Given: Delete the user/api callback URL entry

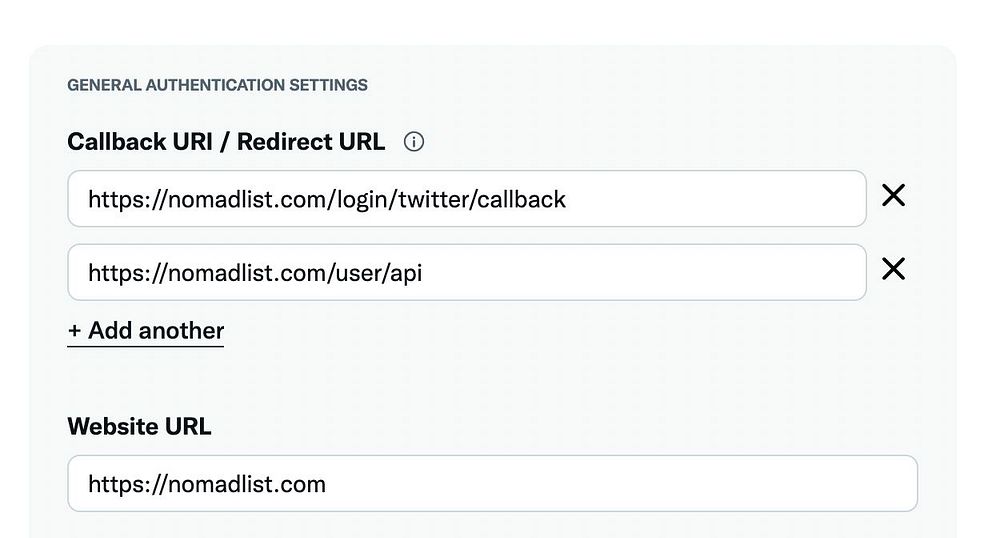Looking at the screenshot, I should 893,269.
